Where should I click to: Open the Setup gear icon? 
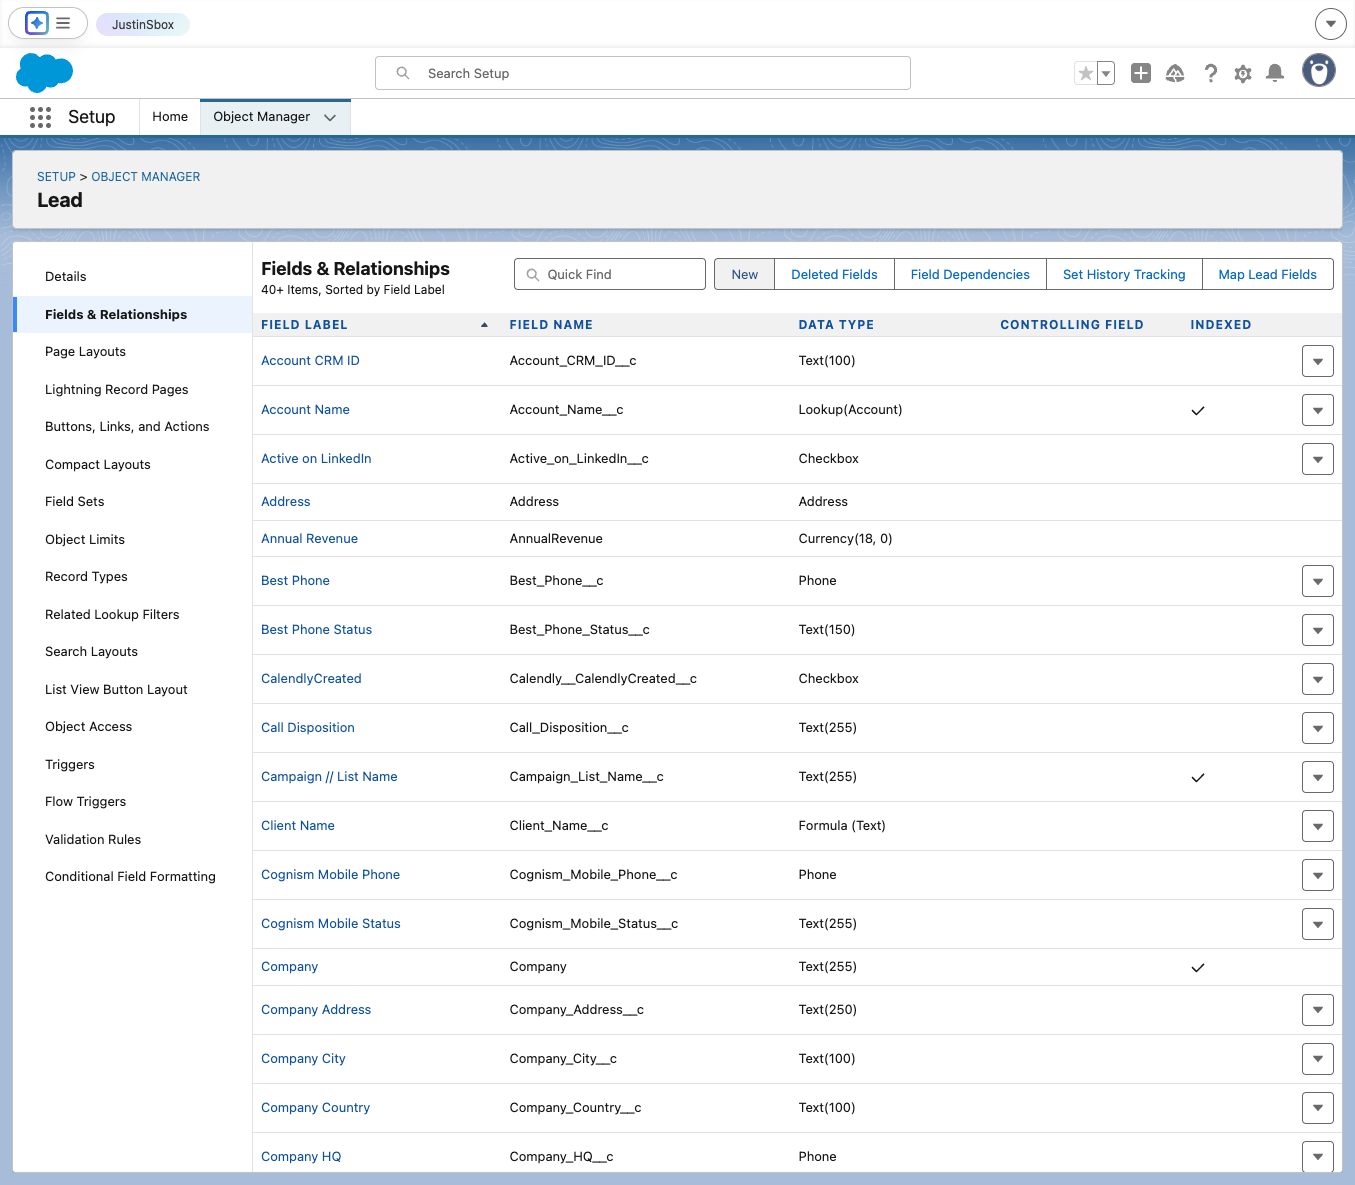pos(1243,73)
